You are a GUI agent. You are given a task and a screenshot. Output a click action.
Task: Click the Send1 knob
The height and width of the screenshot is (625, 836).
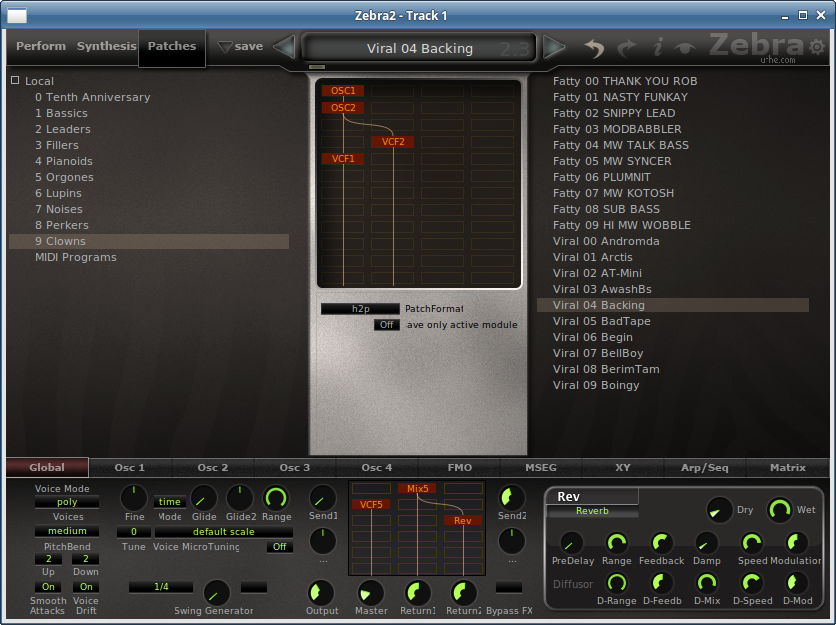(x=323, y=498)
